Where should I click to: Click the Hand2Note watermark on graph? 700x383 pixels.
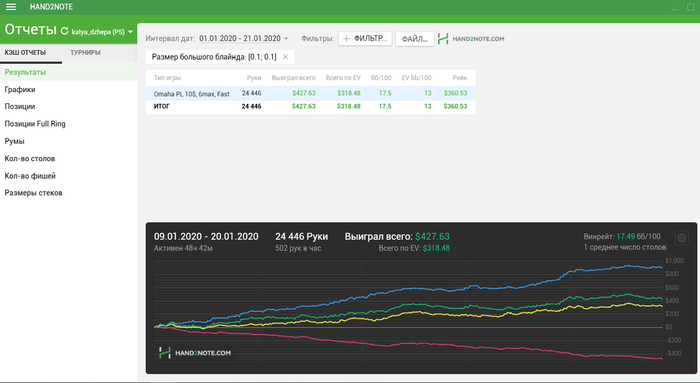[x=195, y=353]
